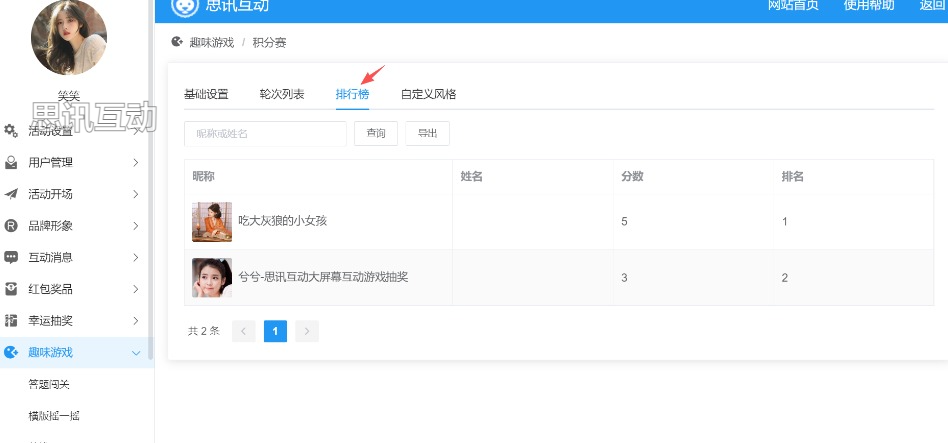Expand the 用户管理 menu chevron
Viewport: 948px width, 443px height.
pos(136,162)
